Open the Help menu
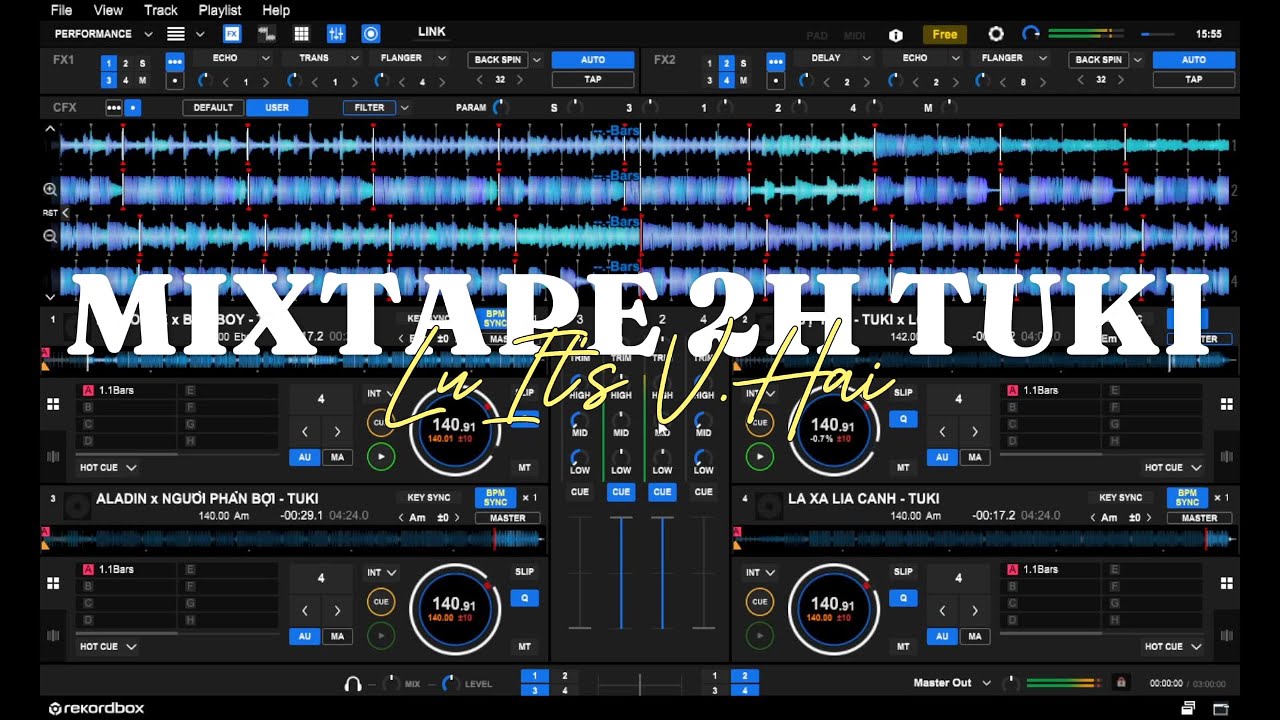 276,10
